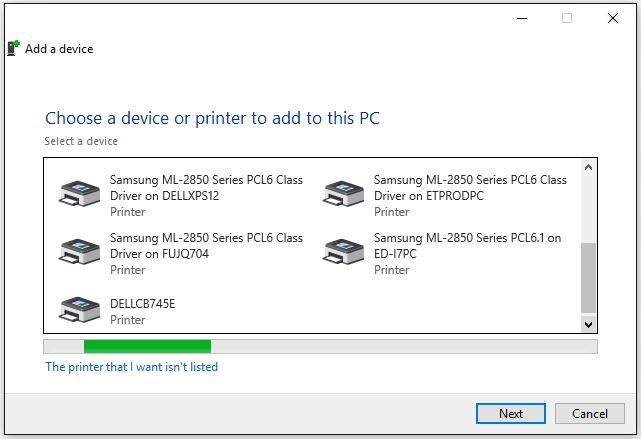Click the Next button
Viewport: 641px width, 439px height.
(511, 414)
